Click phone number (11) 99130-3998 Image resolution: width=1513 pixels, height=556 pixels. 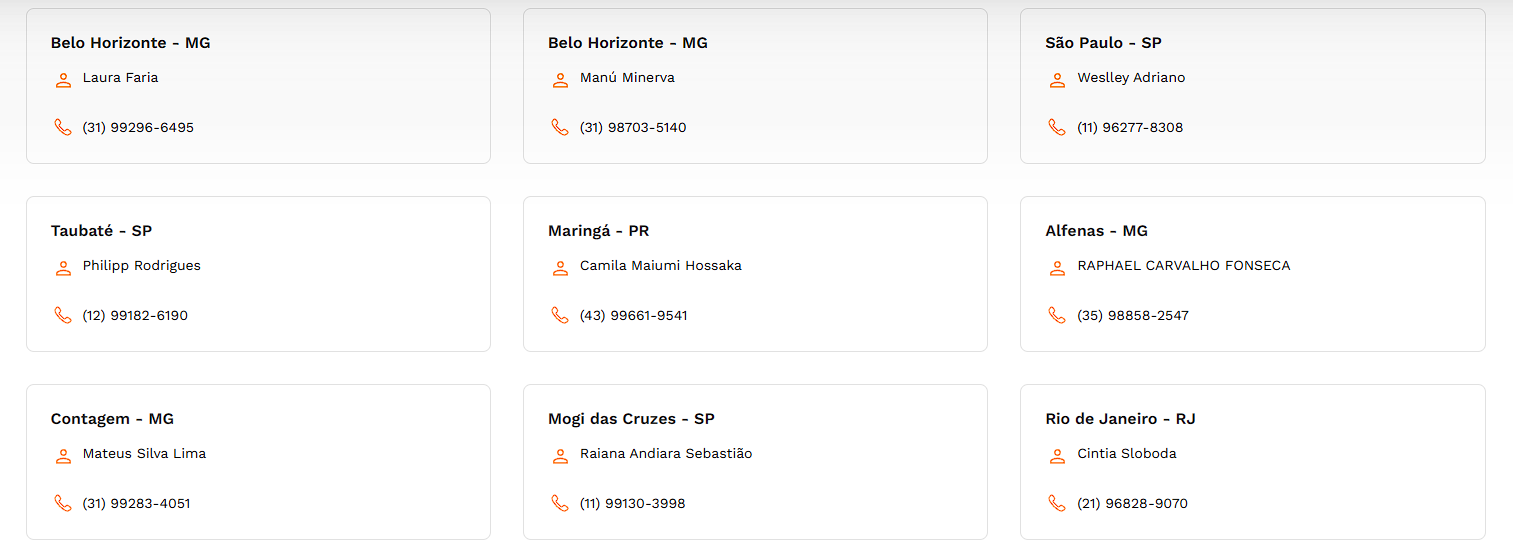[x=633, y=504]
